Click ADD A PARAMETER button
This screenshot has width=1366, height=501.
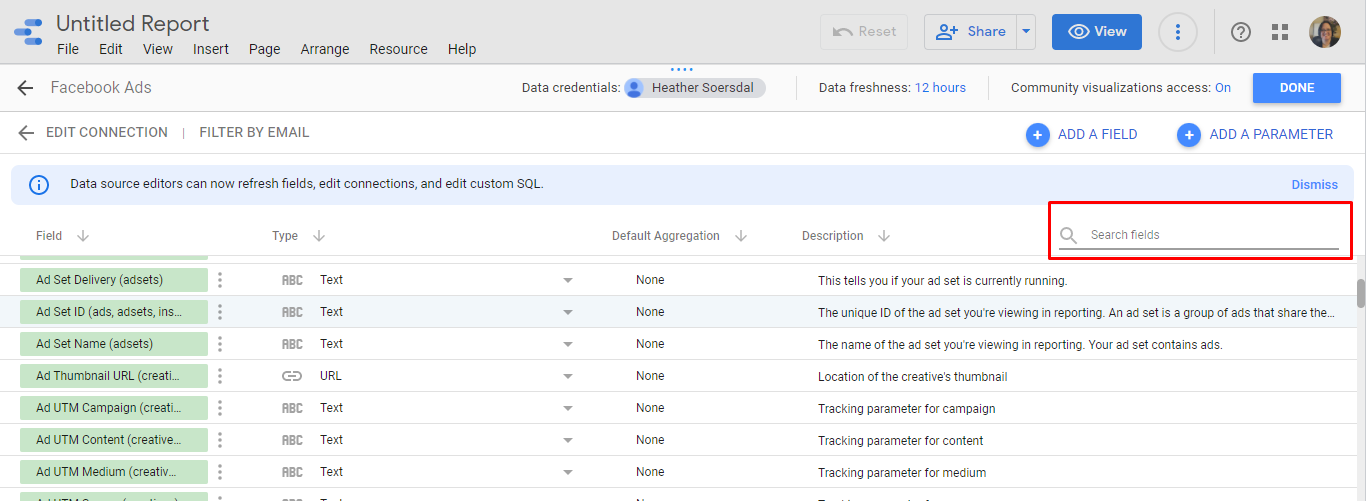(1255, 134)
